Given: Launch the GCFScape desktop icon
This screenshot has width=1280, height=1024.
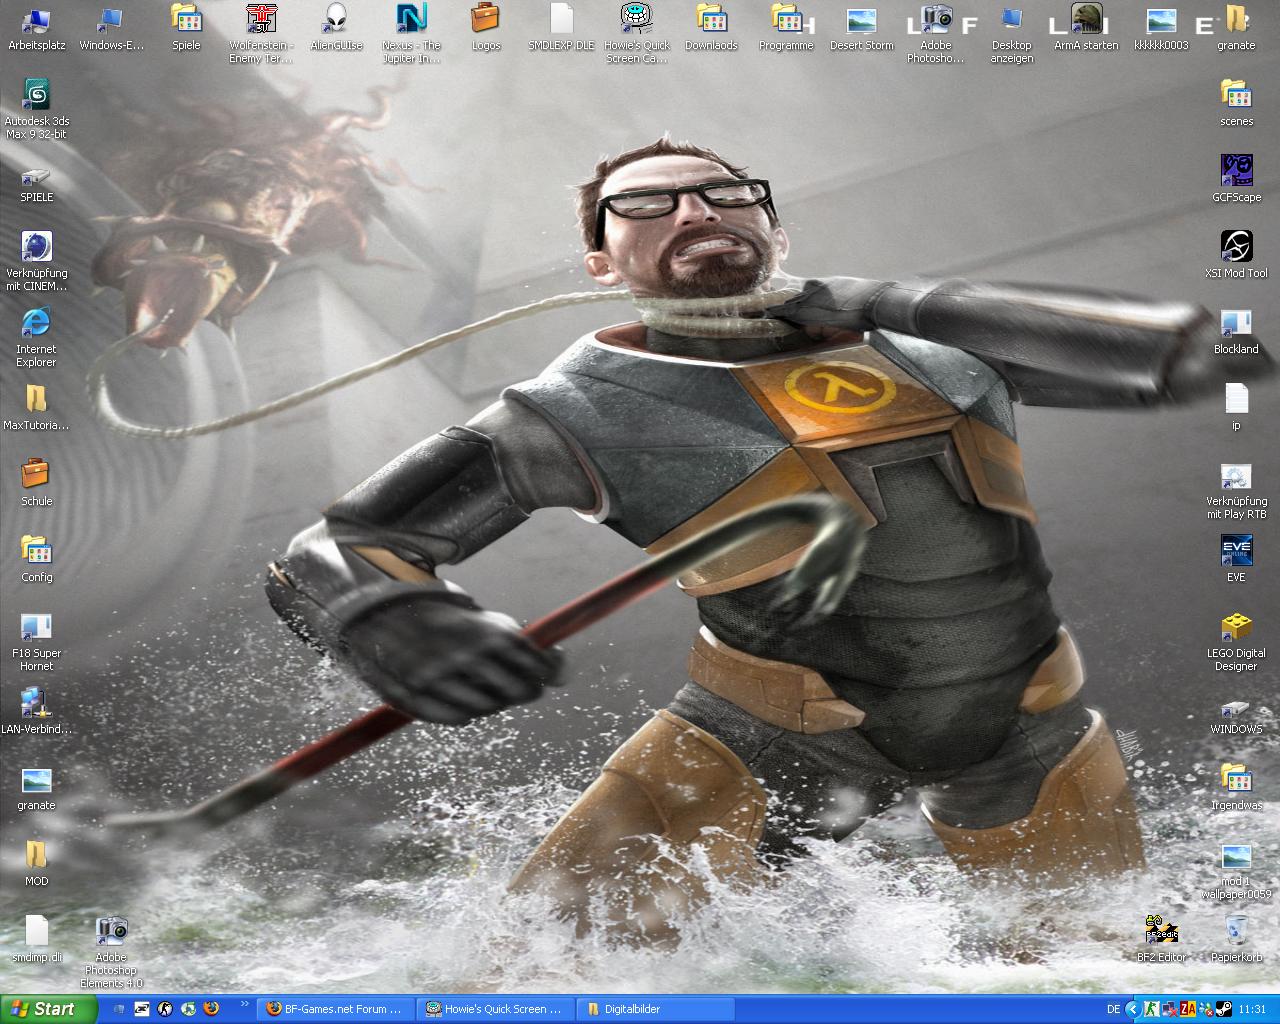Looking at the screenshot, I should tap(1236, 179).
